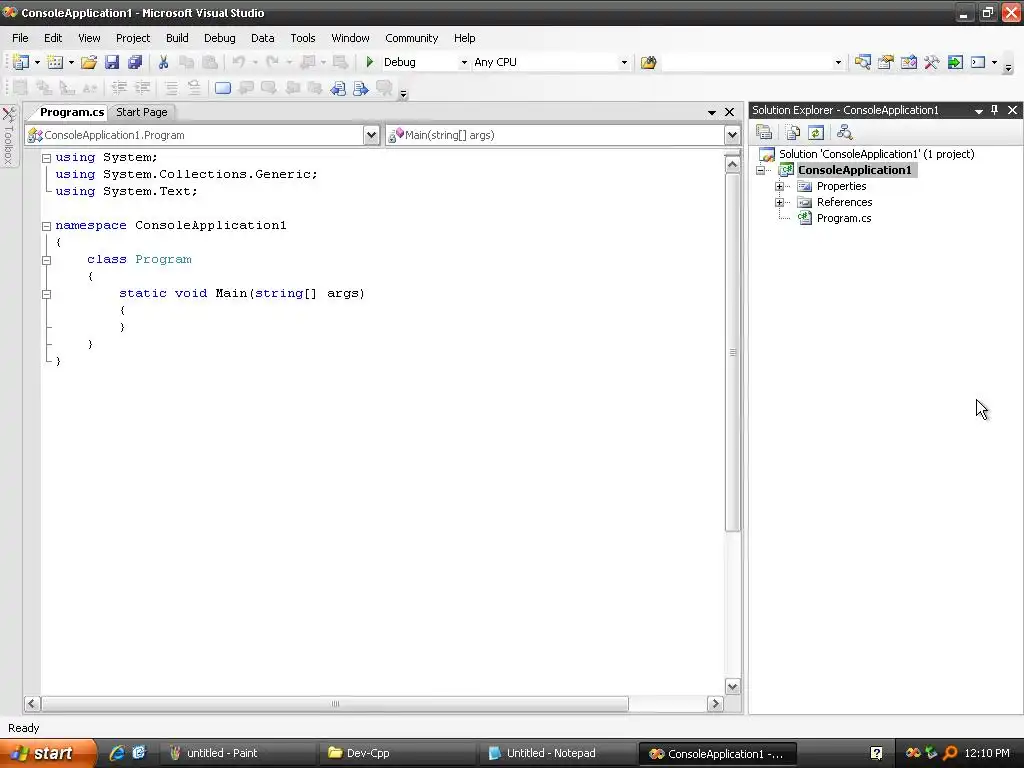Click the Add New Item toolbar icon

point(56,62)
